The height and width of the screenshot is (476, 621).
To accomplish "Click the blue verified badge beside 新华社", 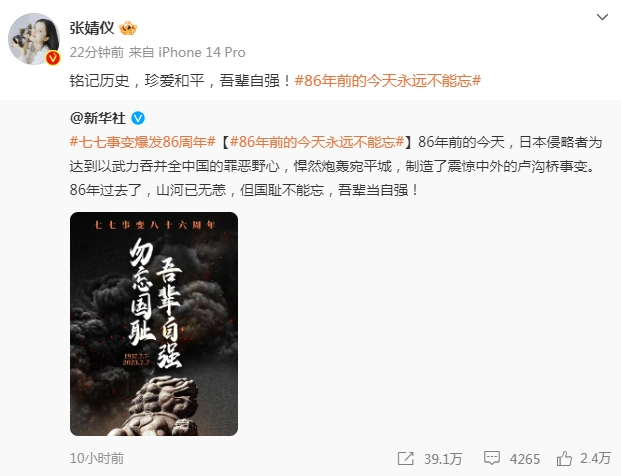I will coord(138,118).
